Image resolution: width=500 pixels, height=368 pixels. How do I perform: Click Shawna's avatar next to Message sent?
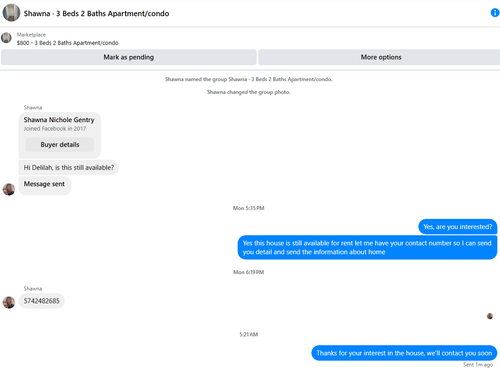point(9,189)
